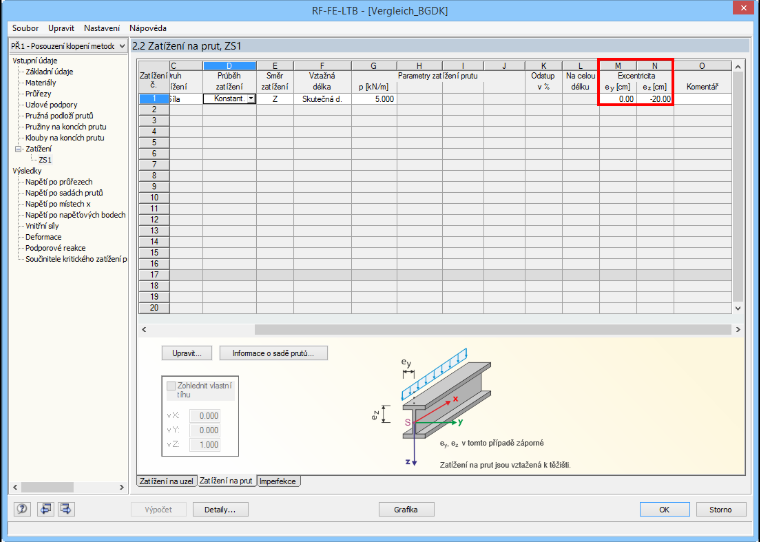The width and height of the screenshot is (760, 542).
Task: Select Uzlové podpory in the tree
Action: coord(51,105)
